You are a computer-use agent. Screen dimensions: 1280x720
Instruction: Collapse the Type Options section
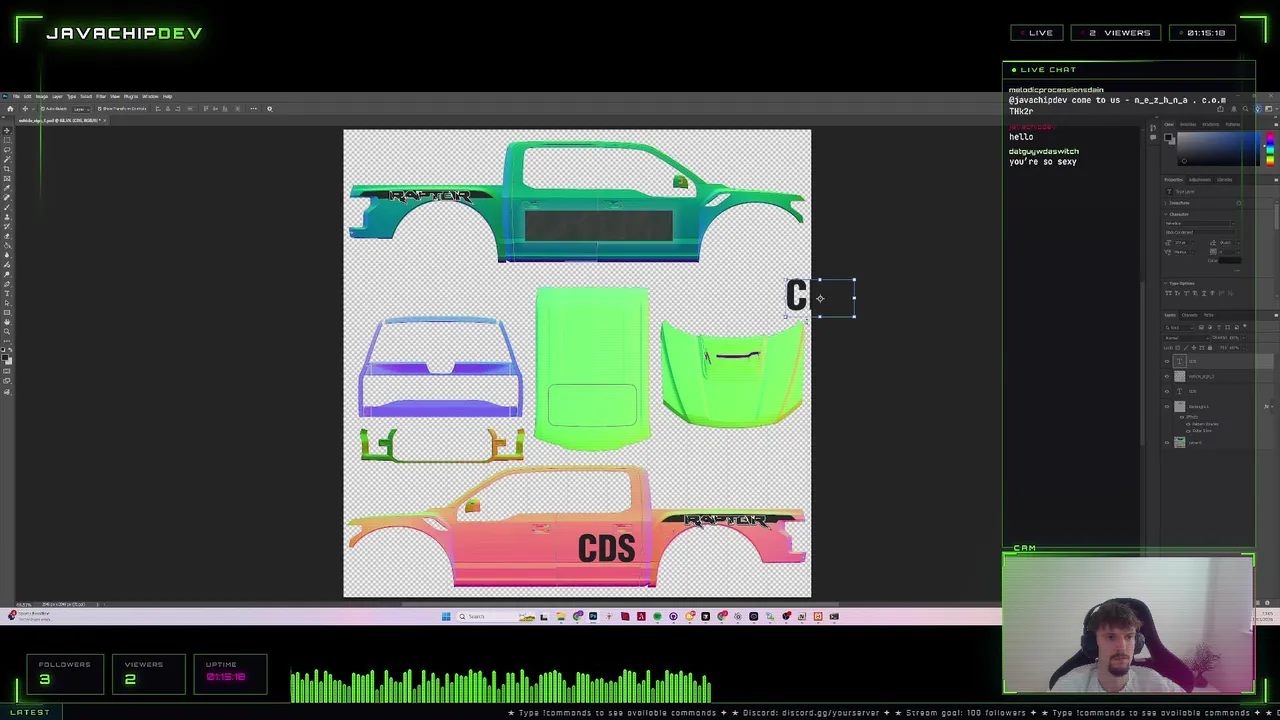click(x=1165, y=283)
